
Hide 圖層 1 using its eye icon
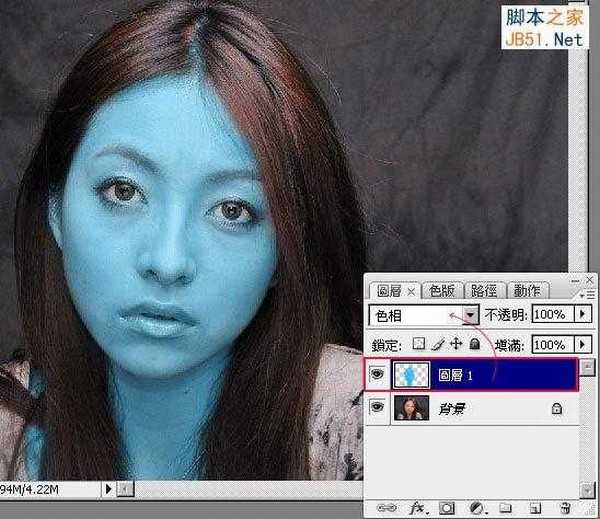point(379,375)
